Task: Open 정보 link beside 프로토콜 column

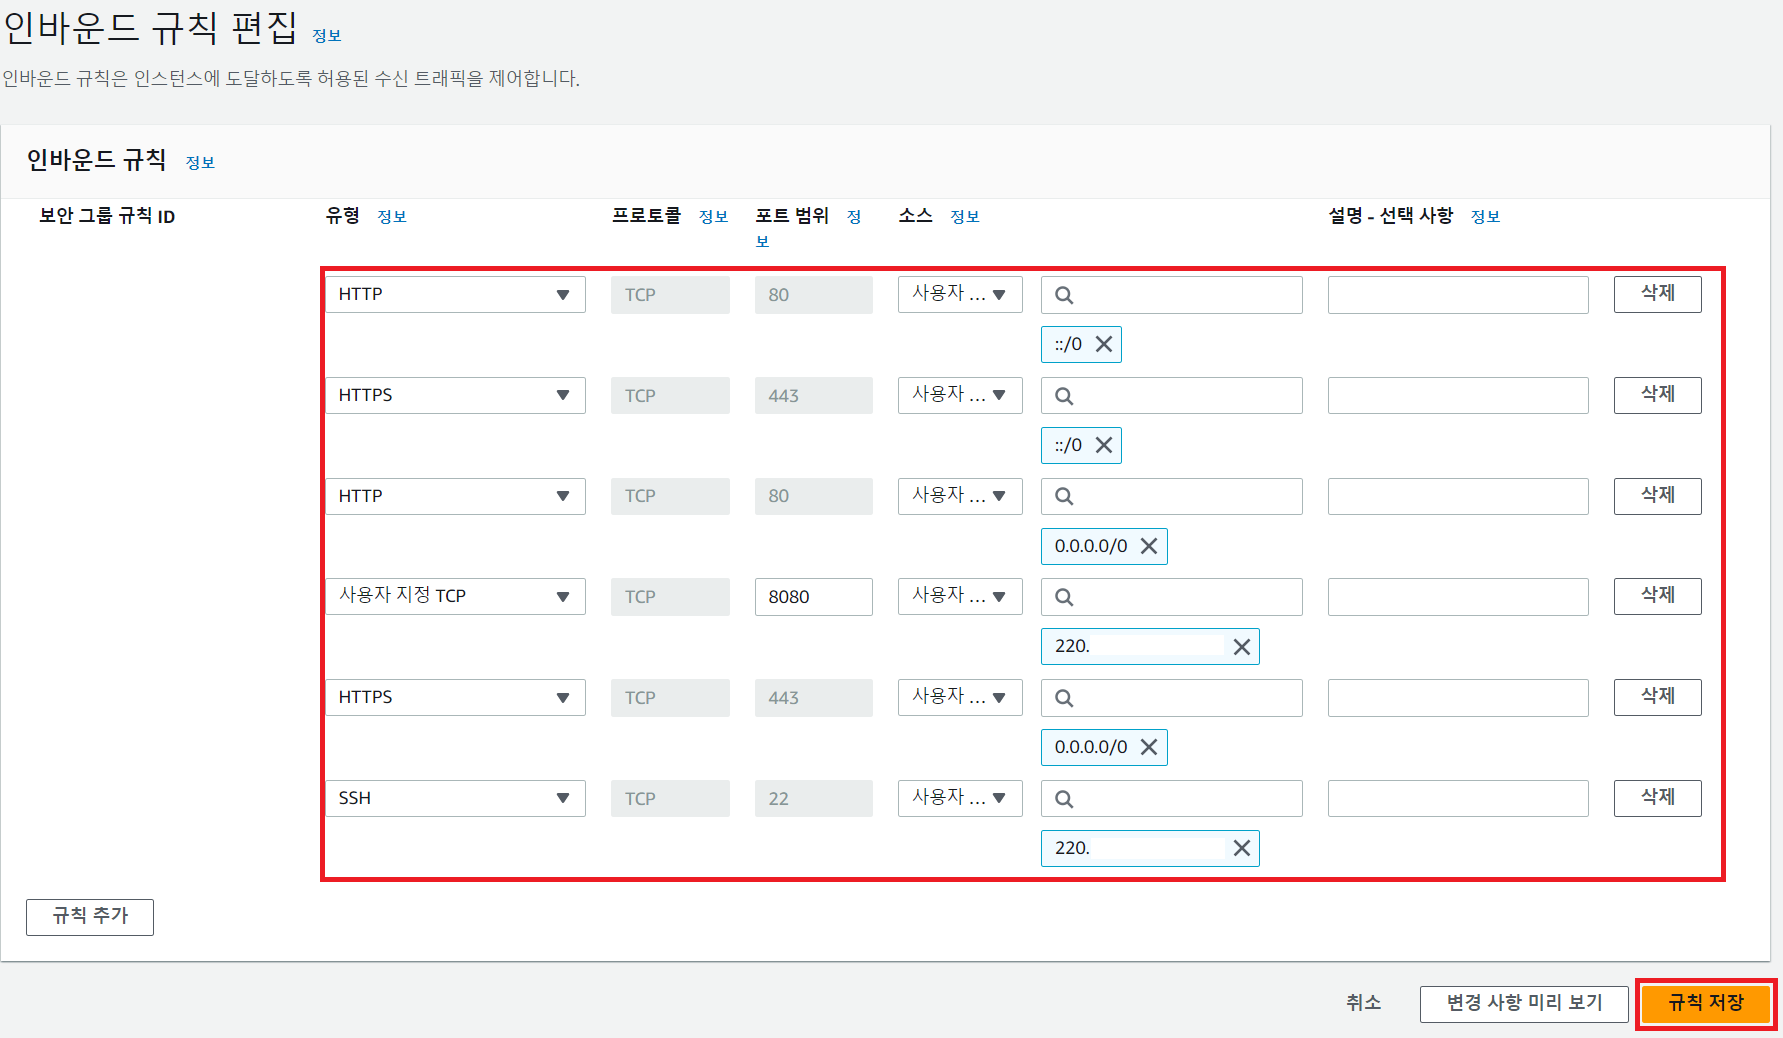Action: click(x=713, y=217)
